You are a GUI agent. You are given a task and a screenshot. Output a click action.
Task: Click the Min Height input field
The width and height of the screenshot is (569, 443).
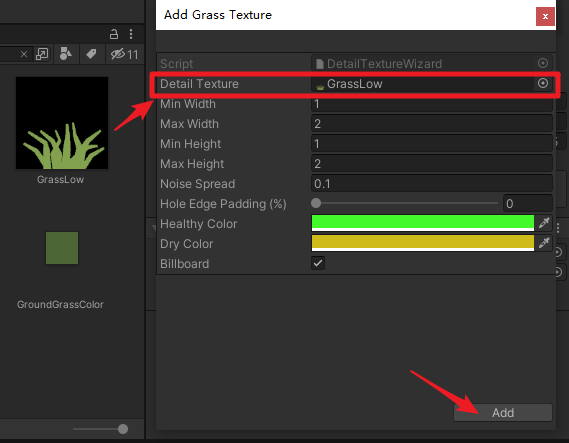coord(432,144)
